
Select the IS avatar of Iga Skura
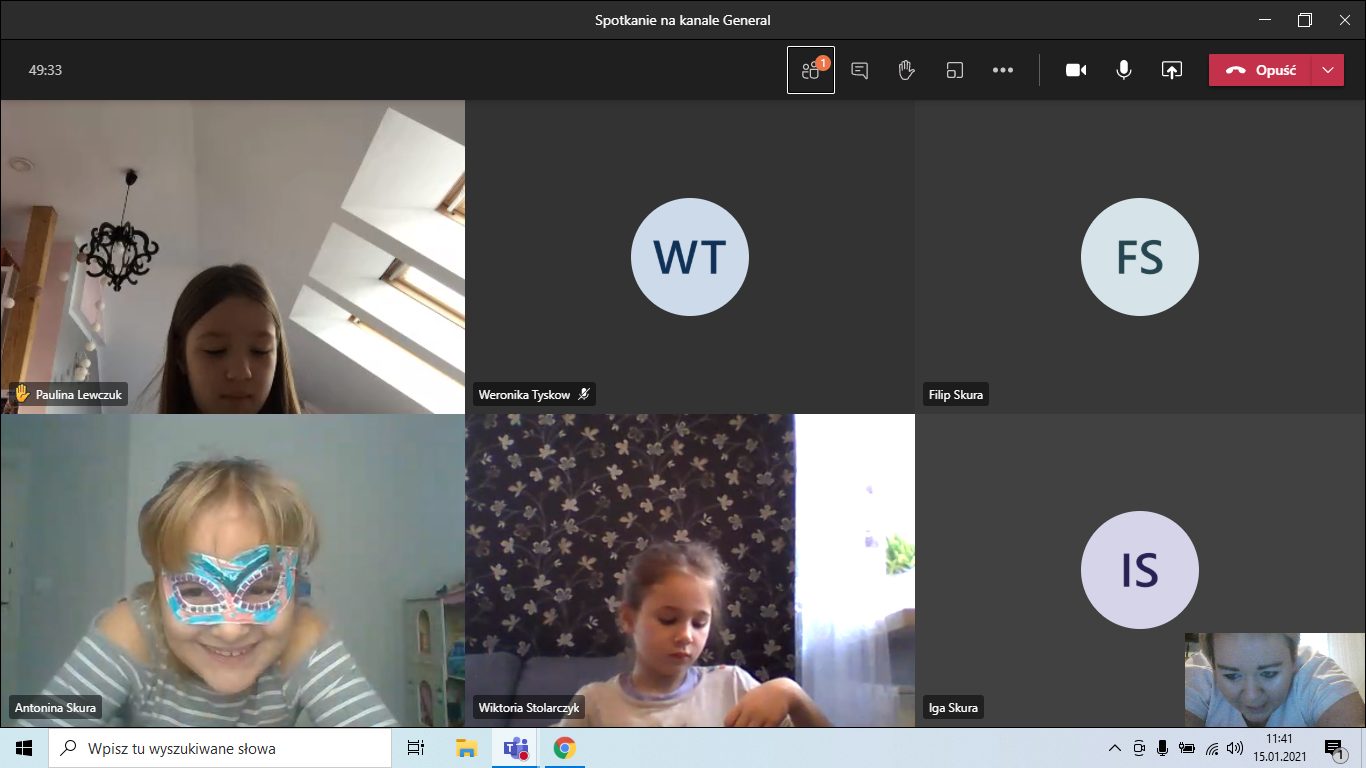1140,570
